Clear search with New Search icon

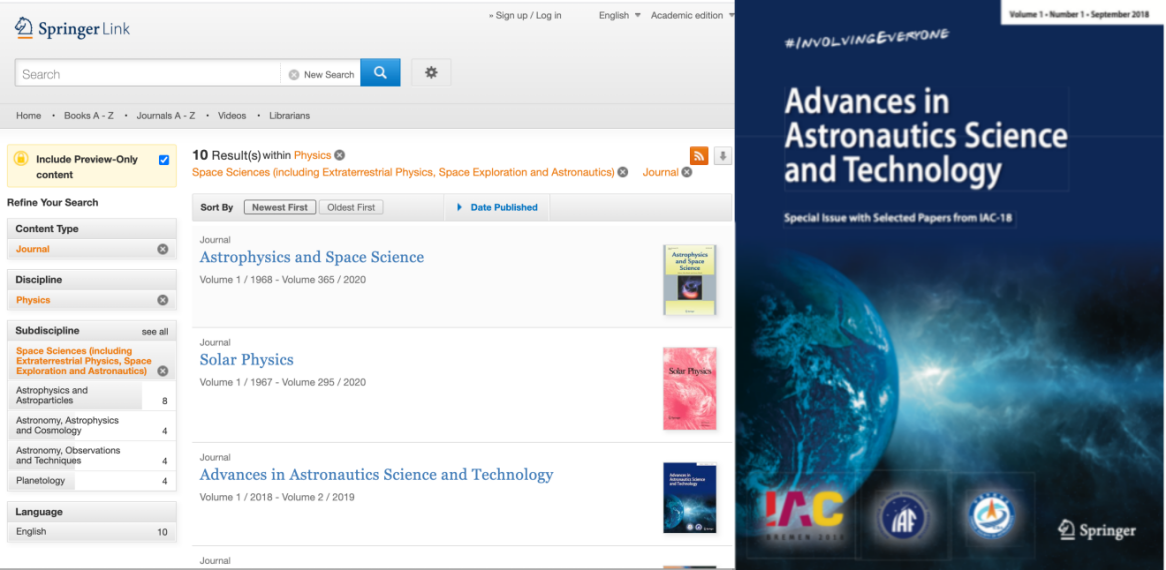pos(294,74)
